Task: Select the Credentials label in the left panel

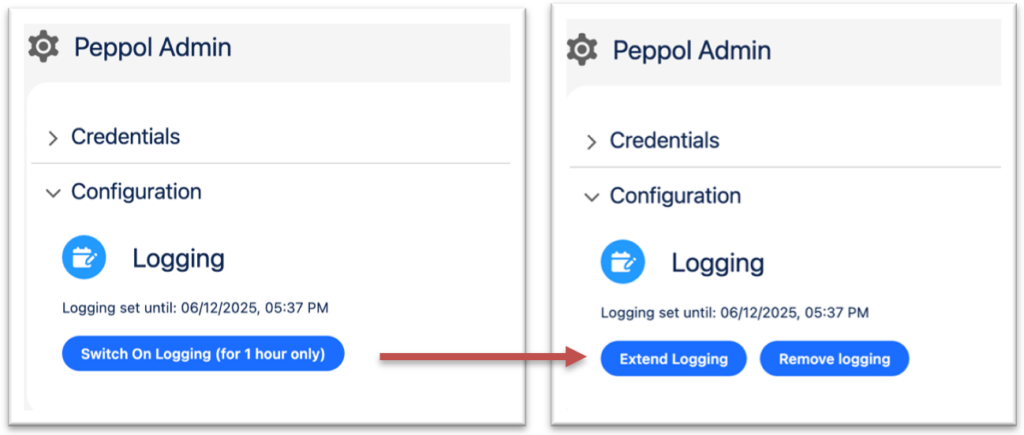Action: coord(125,137)
